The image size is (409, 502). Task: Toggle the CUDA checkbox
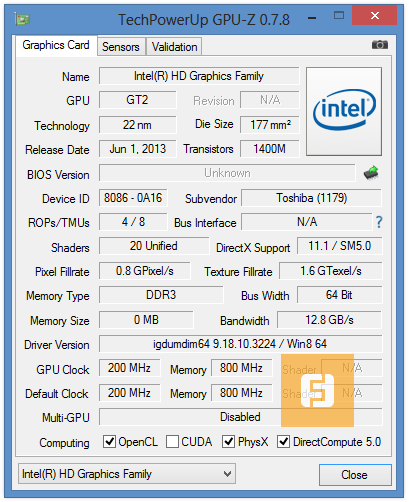(x=172, y=442)
